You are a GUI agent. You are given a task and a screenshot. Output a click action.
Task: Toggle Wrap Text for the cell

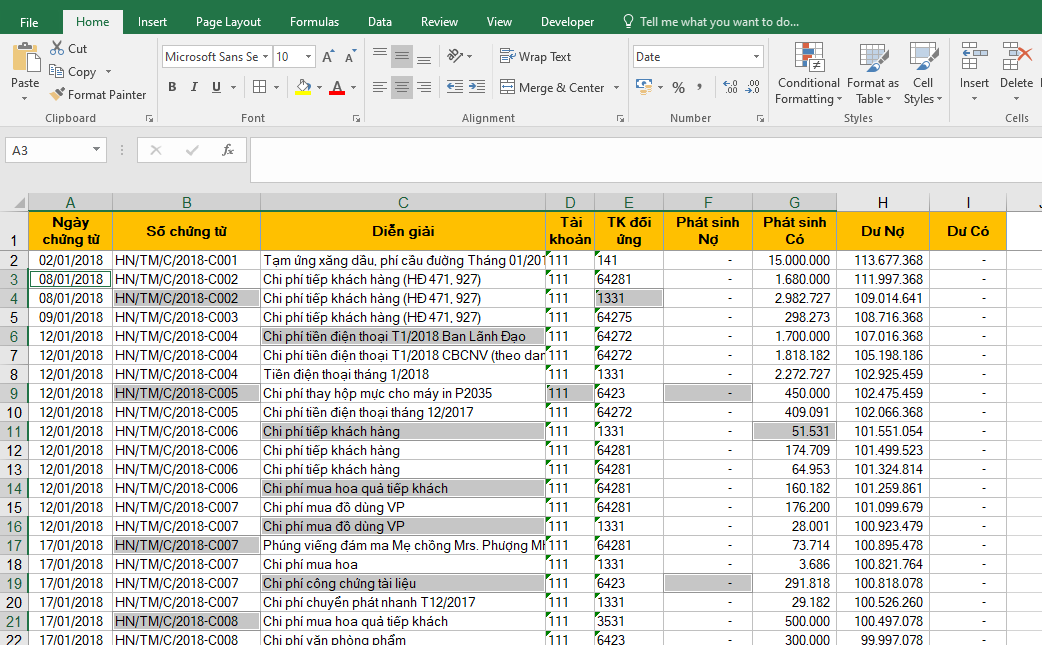pyautogui.click(x=535, y=57)
